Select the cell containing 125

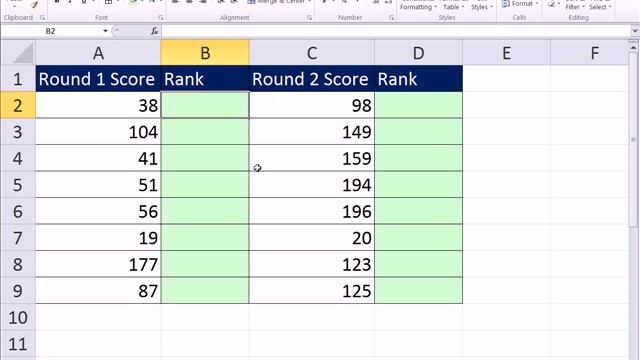312,291
